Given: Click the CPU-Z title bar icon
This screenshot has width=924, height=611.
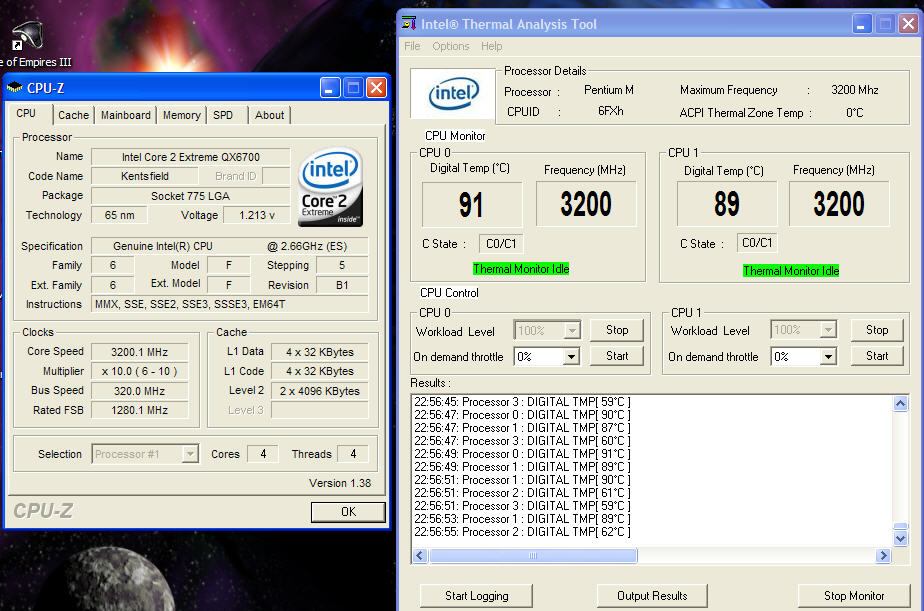Looking at the screenshot, I should [14, 88].
